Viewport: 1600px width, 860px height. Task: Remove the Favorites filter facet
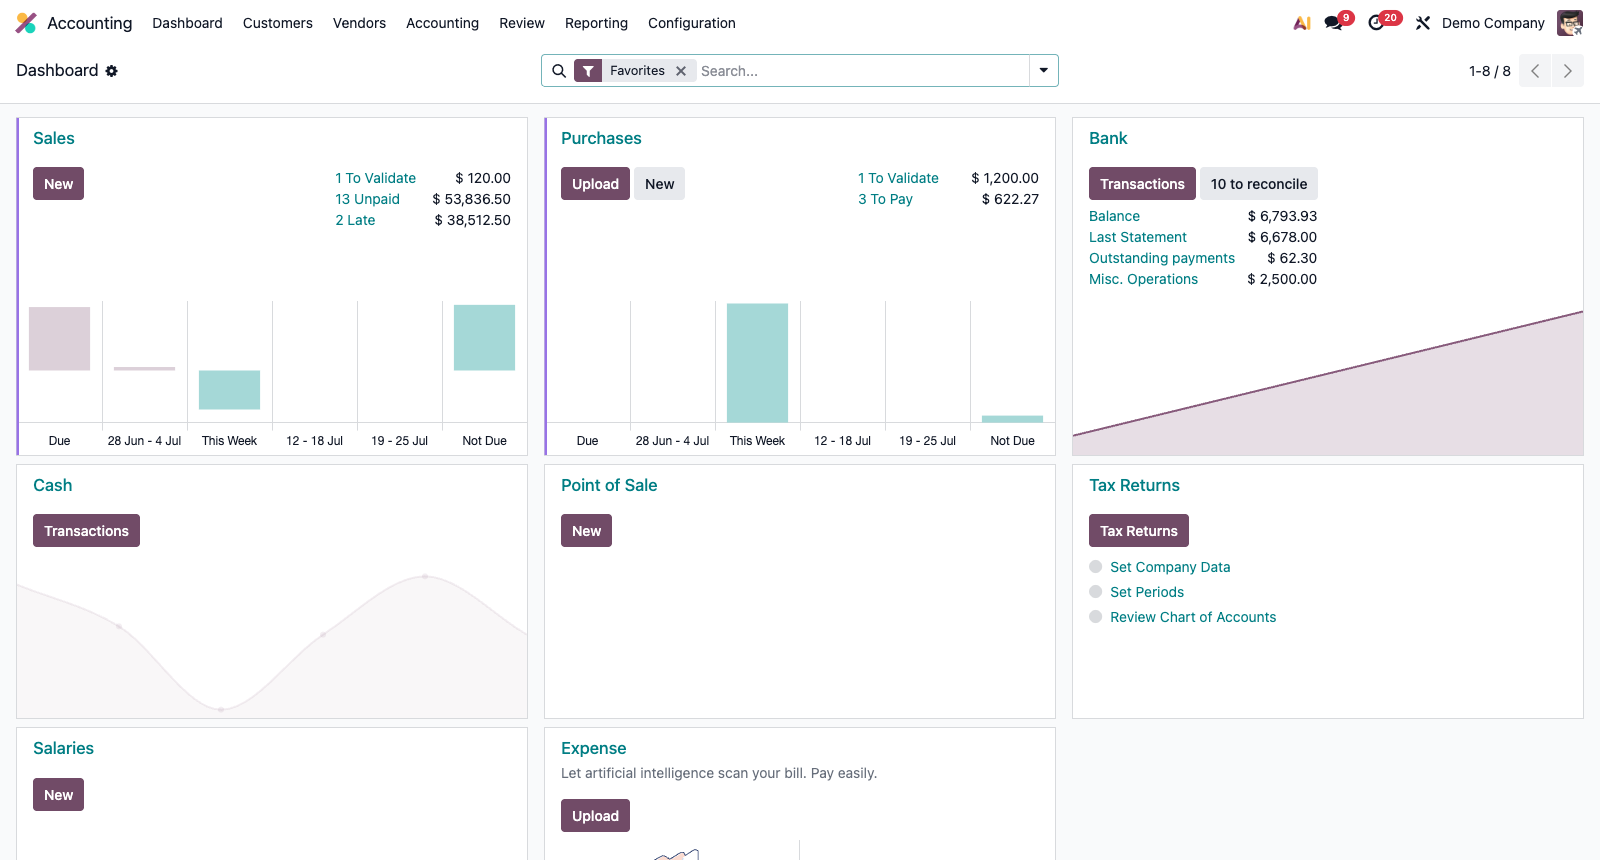(681, 71)
